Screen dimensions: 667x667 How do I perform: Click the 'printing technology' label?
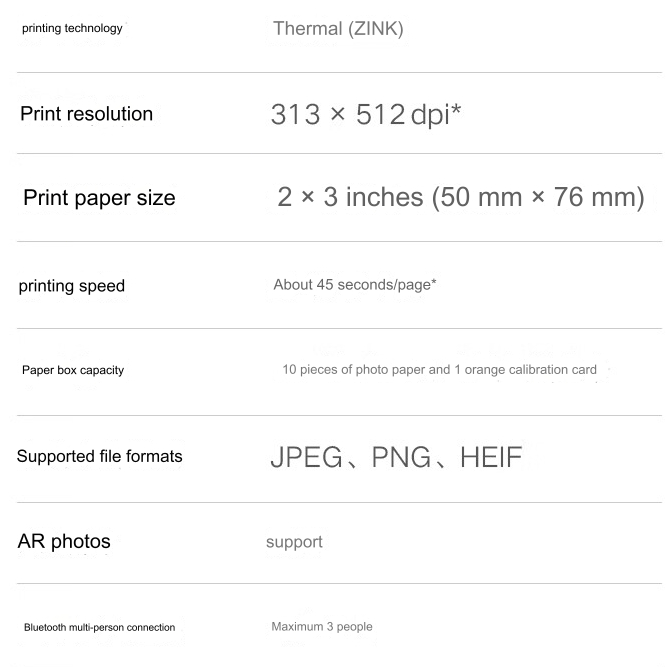point(72,28)
